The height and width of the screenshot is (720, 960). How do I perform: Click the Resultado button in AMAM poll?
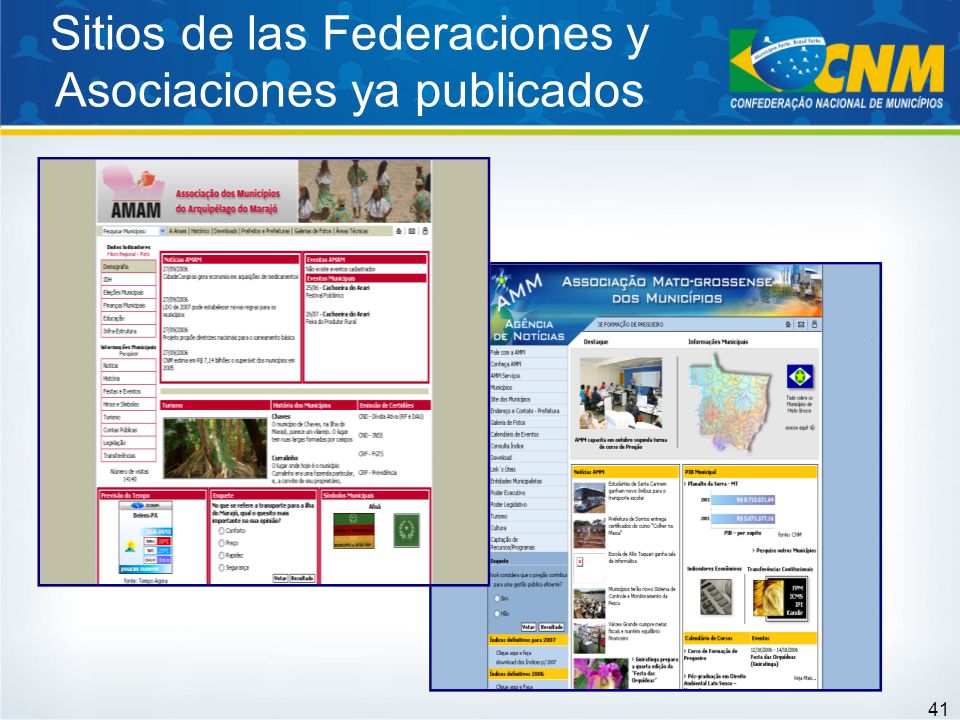tap(302, 578)
